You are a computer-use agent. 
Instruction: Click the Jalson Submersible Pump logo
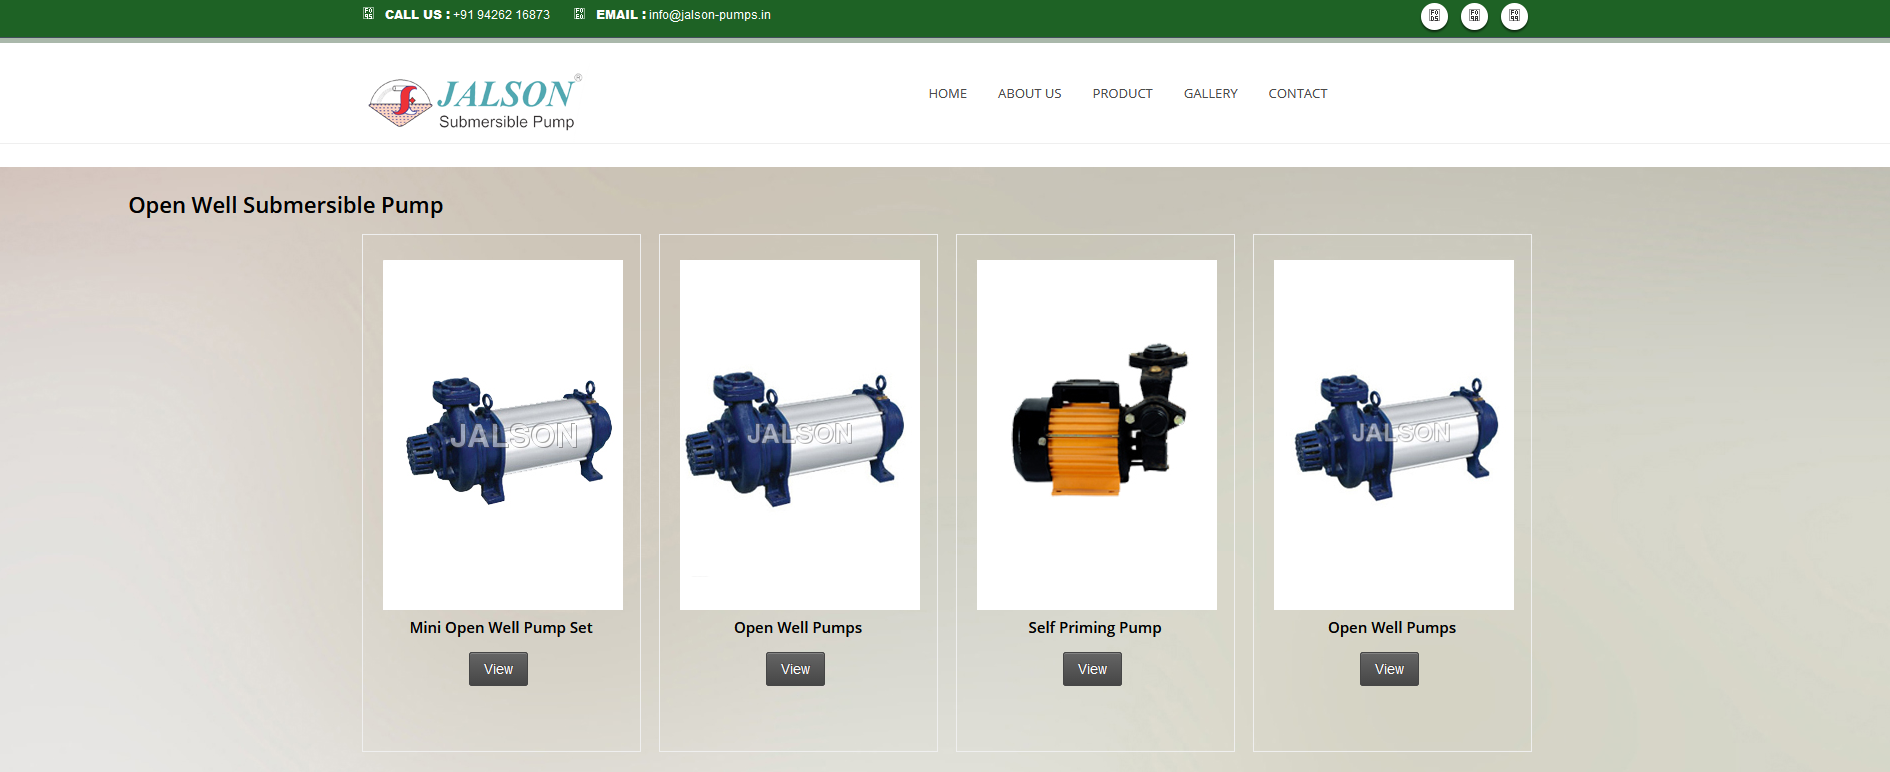(475, 102)
